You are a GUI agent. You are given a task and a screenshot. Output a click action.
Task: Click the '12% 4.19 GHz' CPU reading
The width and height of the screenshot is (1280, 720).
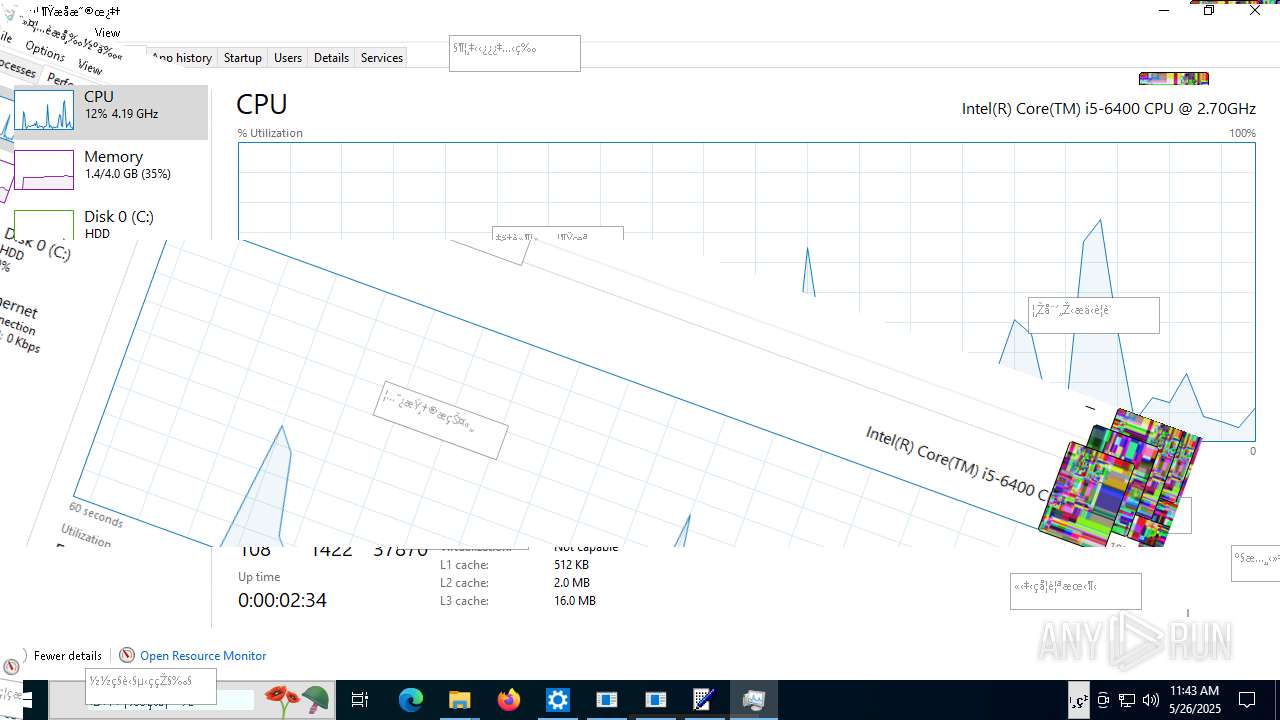(x=121, y=114)
